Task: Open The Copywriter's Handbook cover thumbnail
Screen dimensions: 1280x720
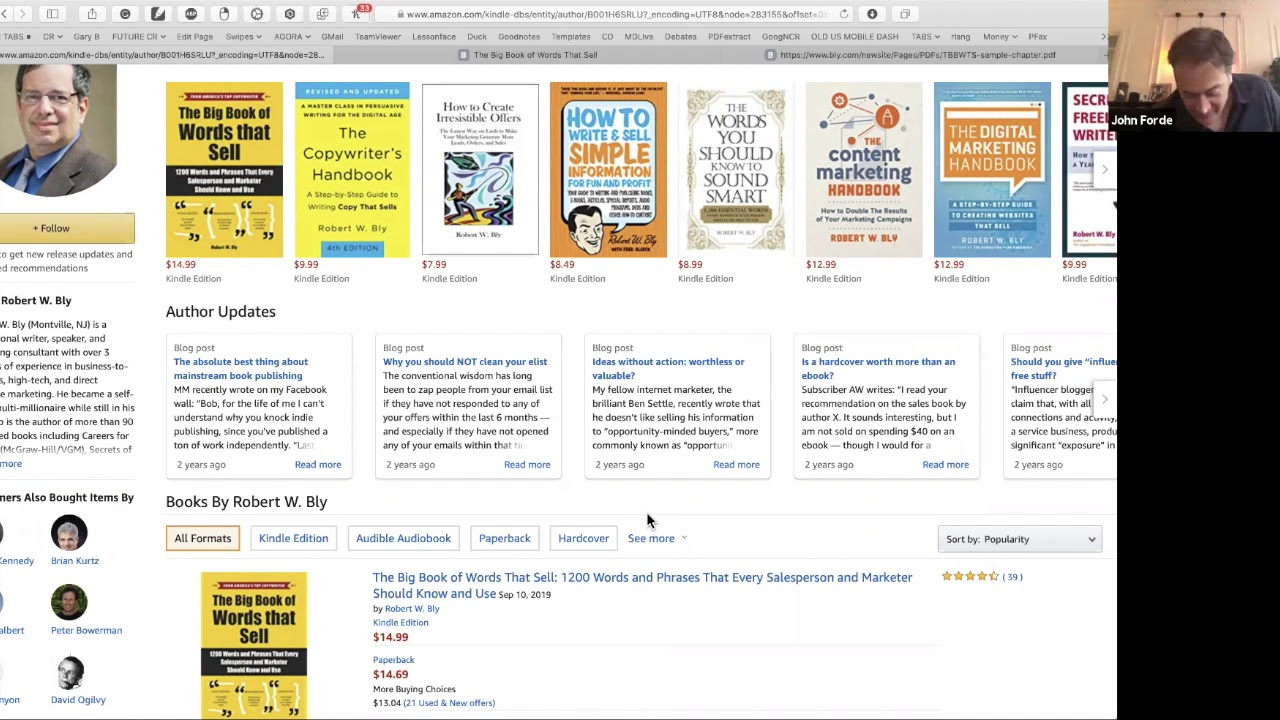Action: click(x=352, y=169)
